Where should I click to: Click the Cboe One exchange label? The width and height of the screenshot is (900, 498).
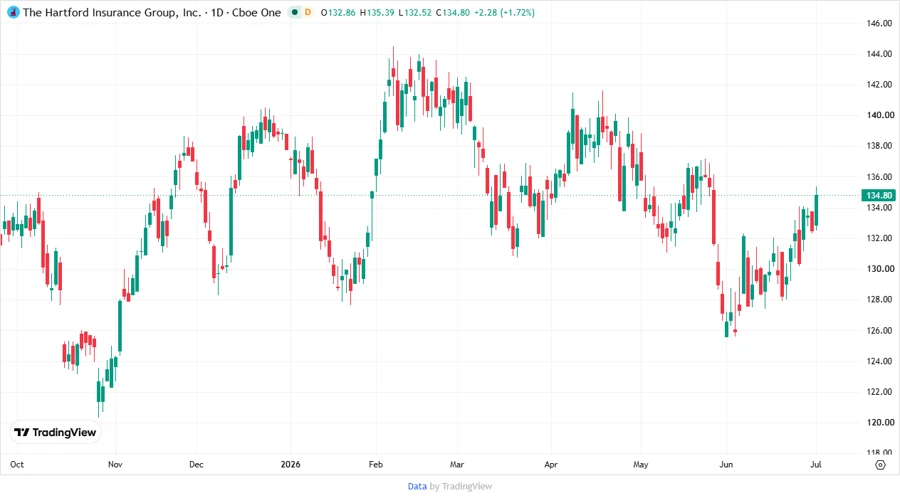pyautogui.click(x=257, y=12)
